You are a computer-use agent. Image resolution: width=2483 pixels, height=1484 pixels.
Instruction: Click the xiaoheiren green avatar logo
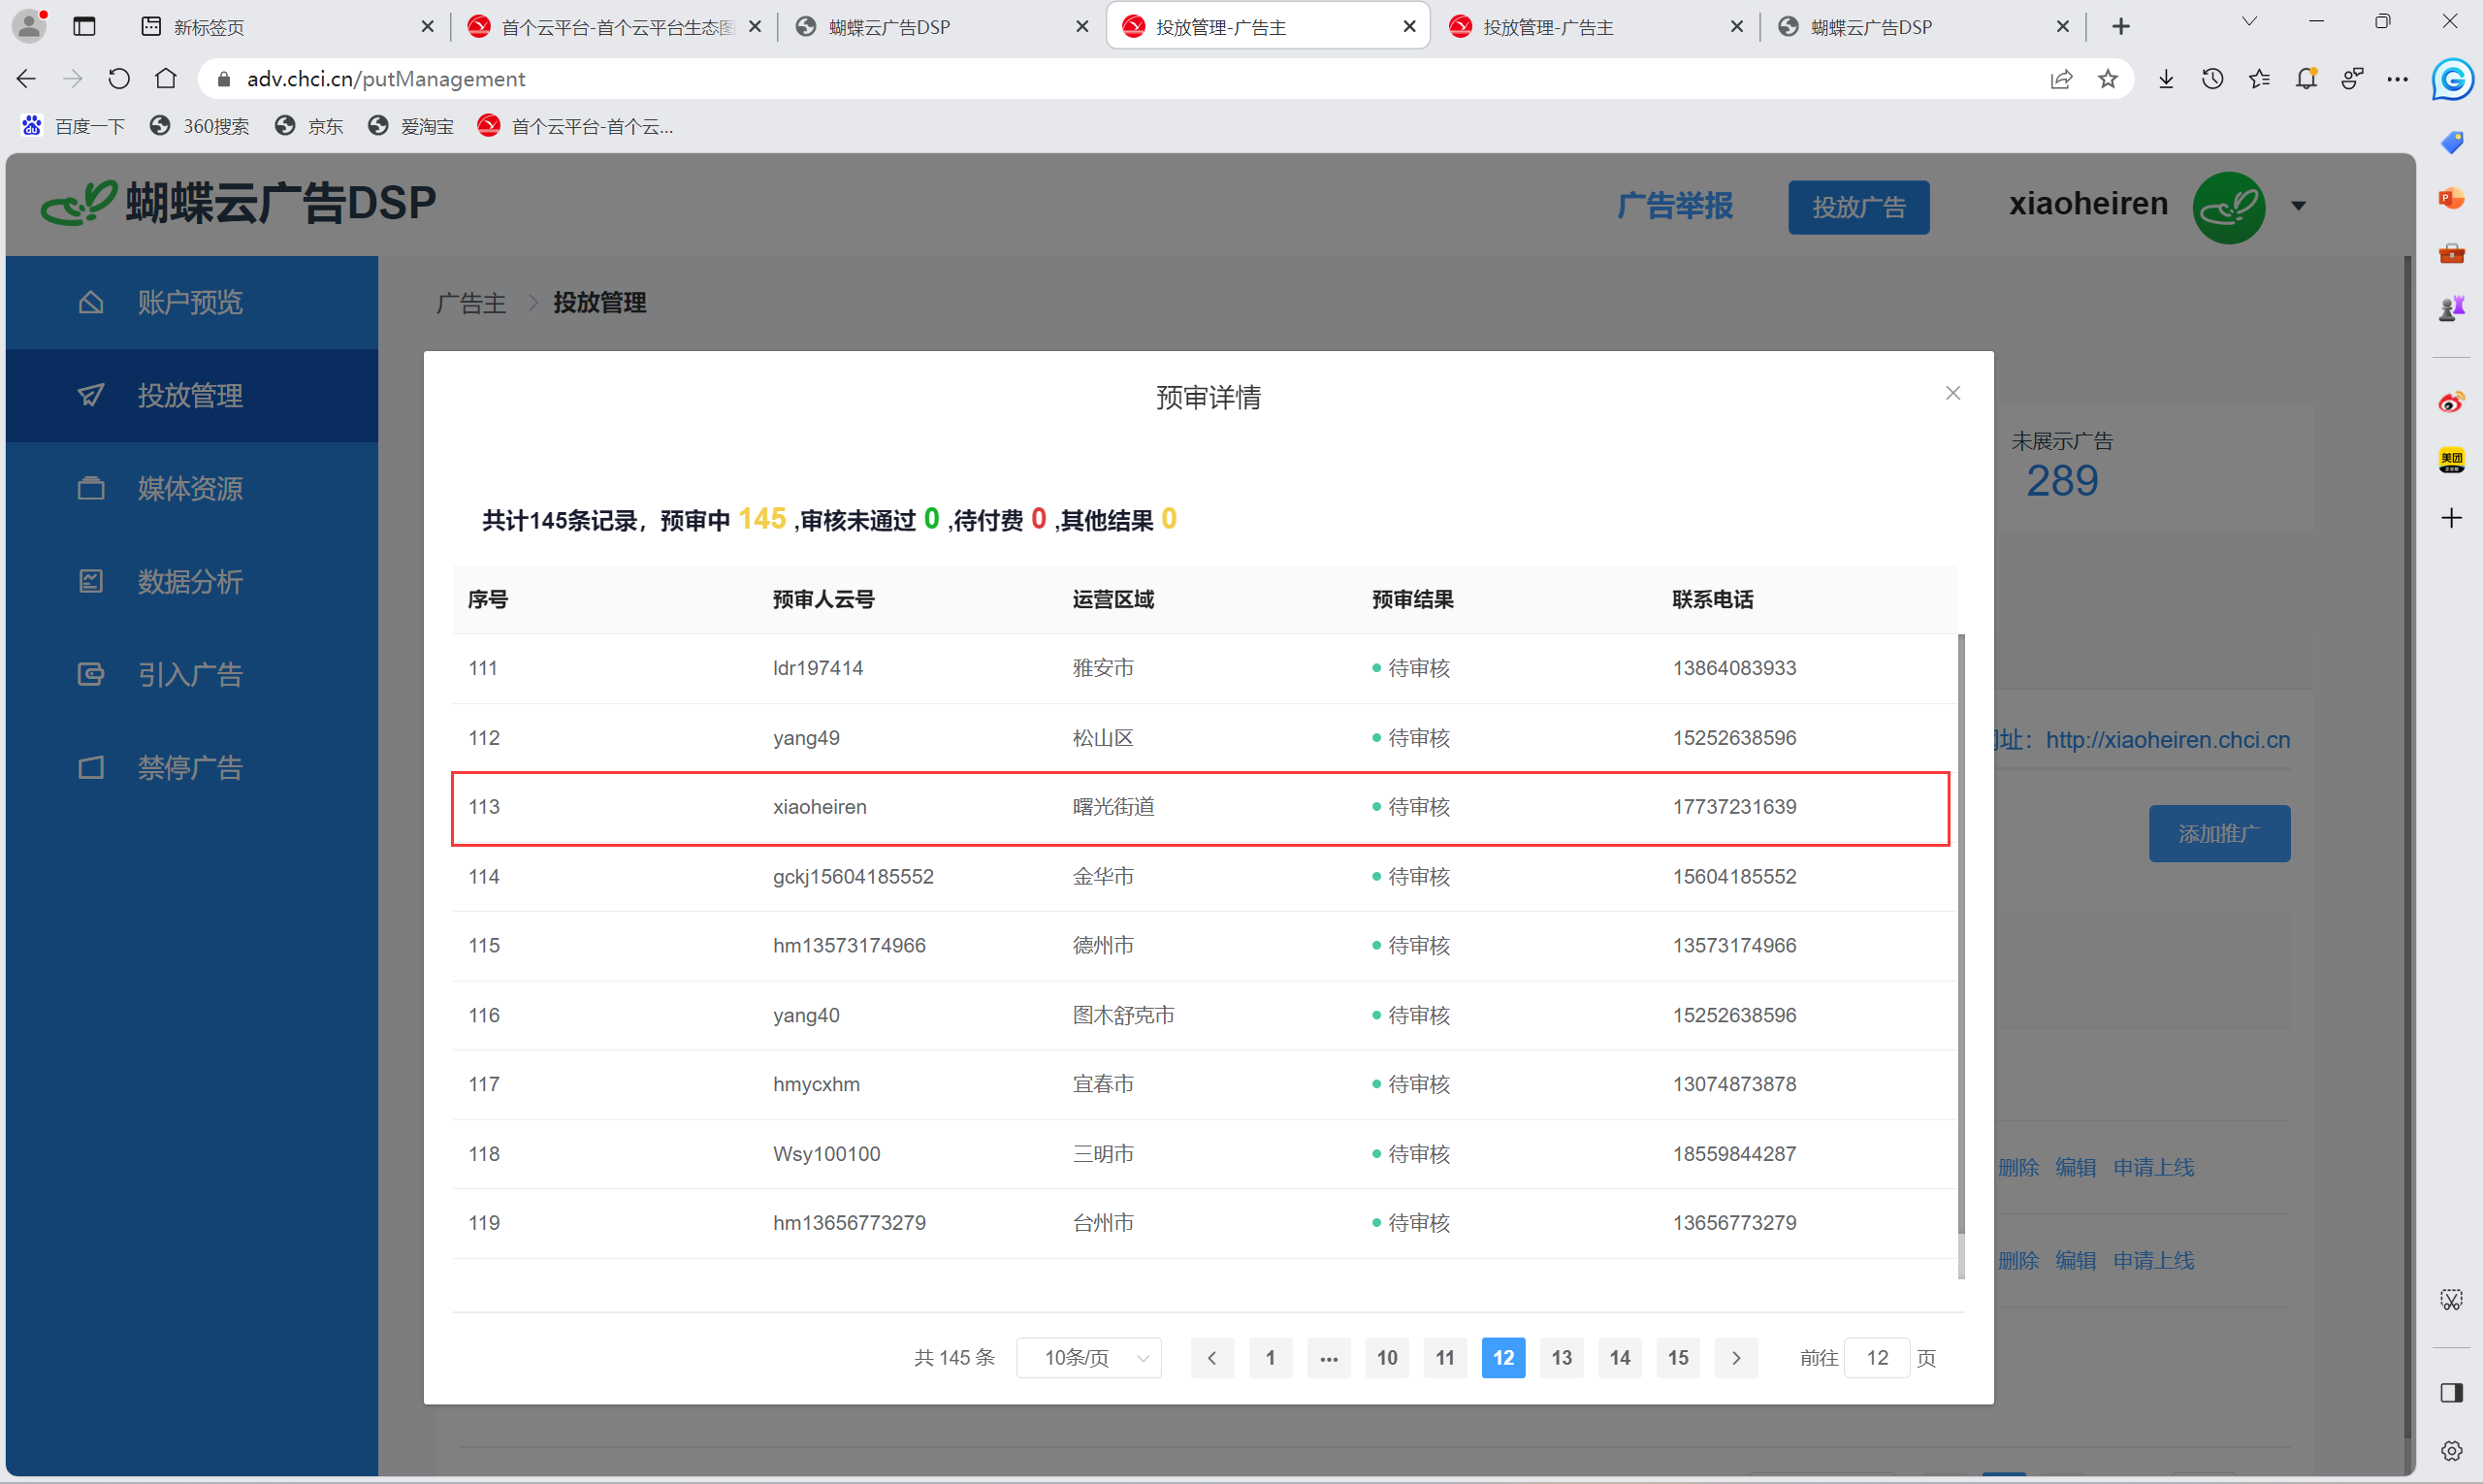(2228, 207)
